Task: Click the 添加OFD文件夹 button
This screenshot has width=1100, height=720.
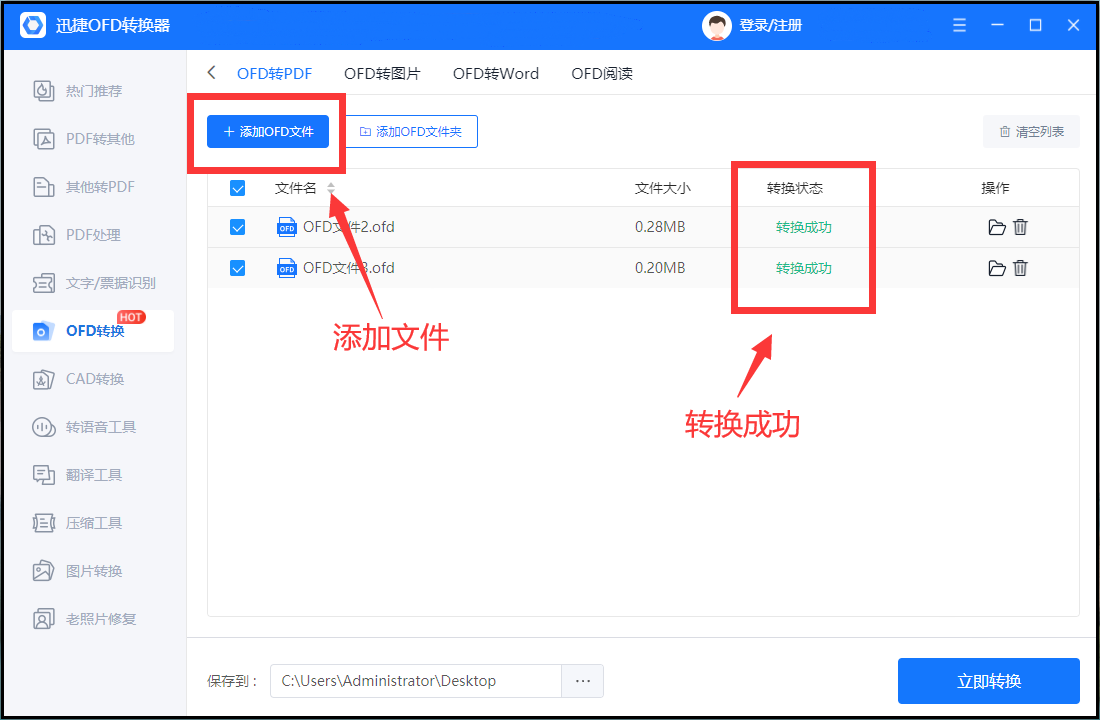Action: coord(412,131)
